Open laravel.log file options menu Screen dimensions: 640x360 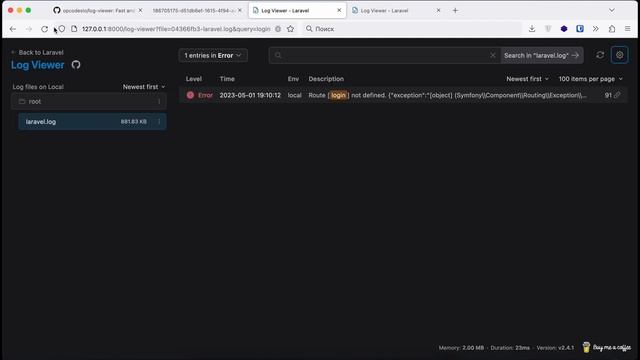coord(159,122)
